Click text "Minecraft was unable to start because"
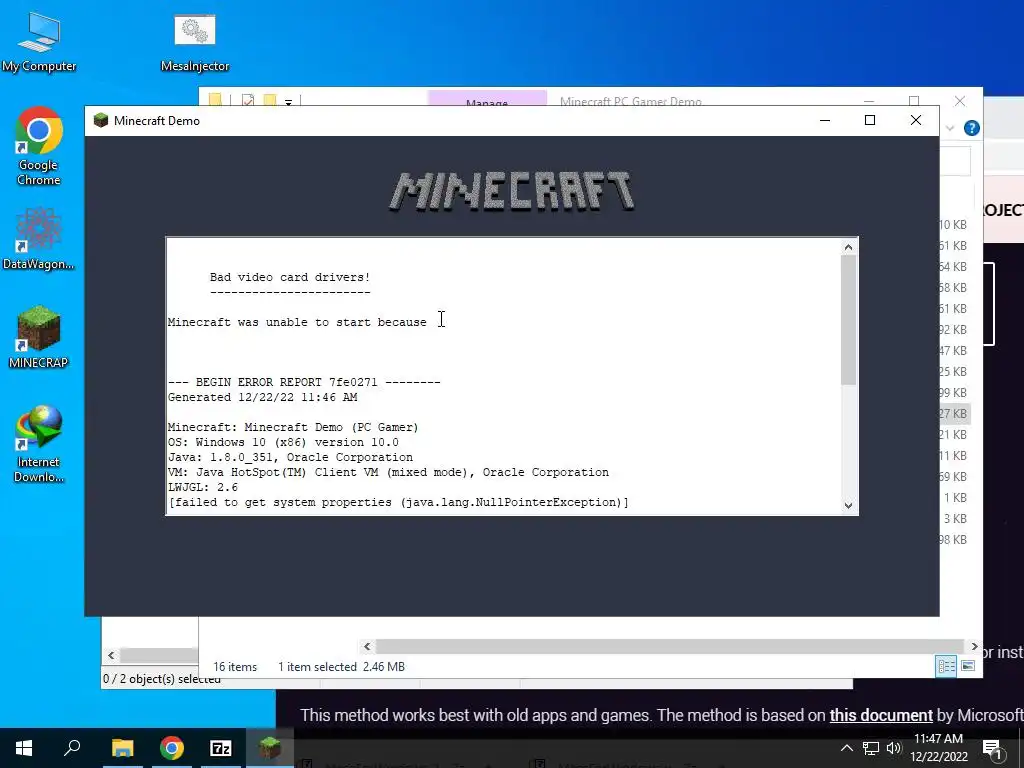This screenshot has width=1024, height=768. (297, 322)
